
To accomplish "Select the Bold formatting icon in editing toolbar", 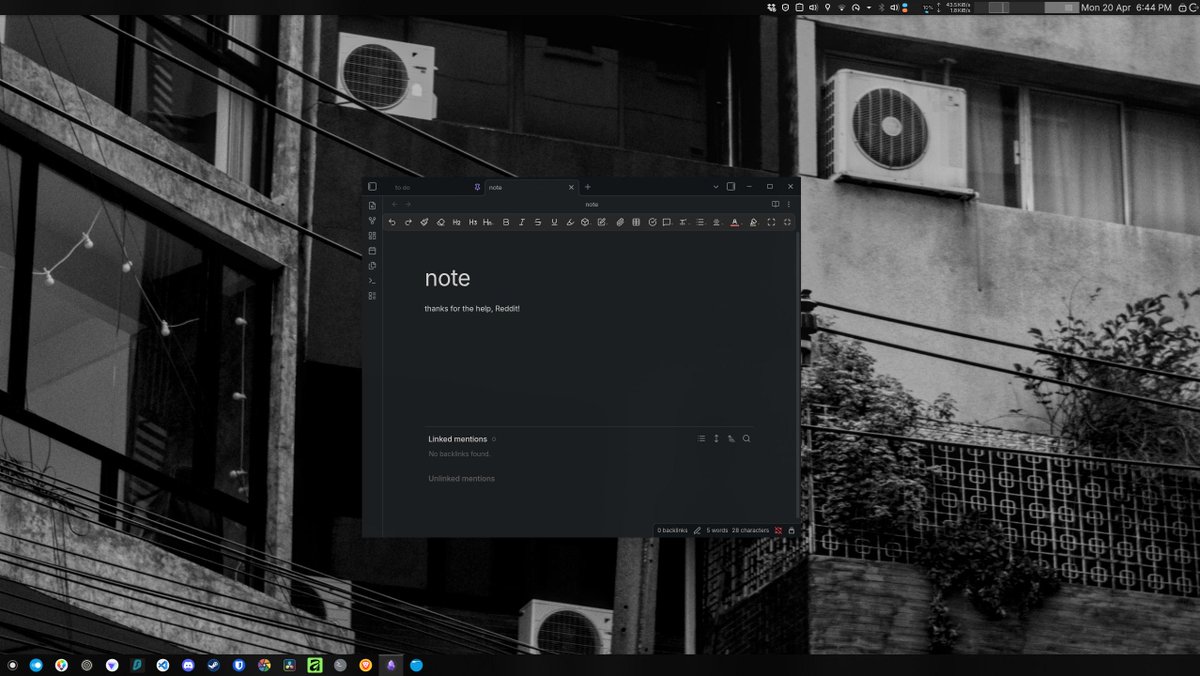I will 504,222.
